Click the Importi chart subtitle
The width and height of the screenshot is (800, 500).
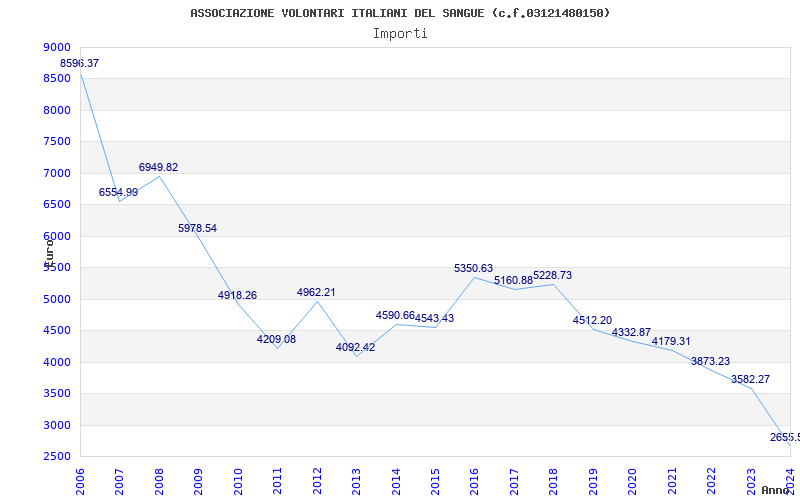(400, 34)
